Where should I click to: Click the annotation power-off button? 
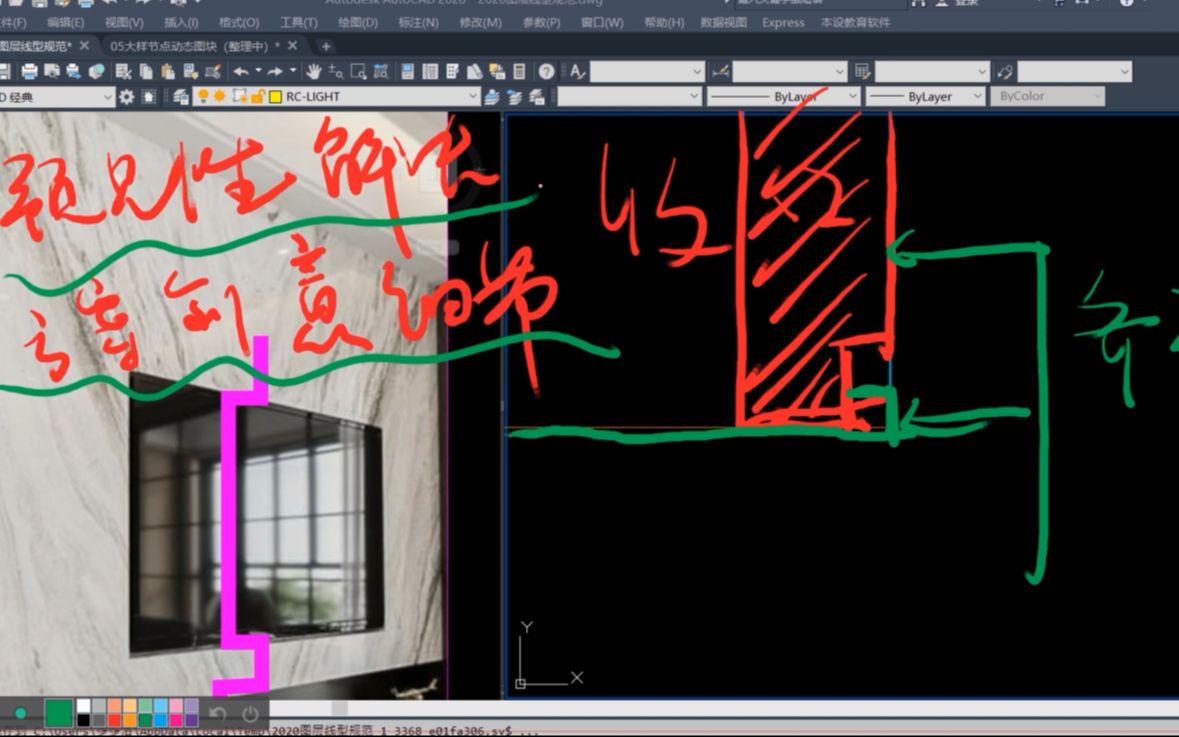click(x=250, y=713)
